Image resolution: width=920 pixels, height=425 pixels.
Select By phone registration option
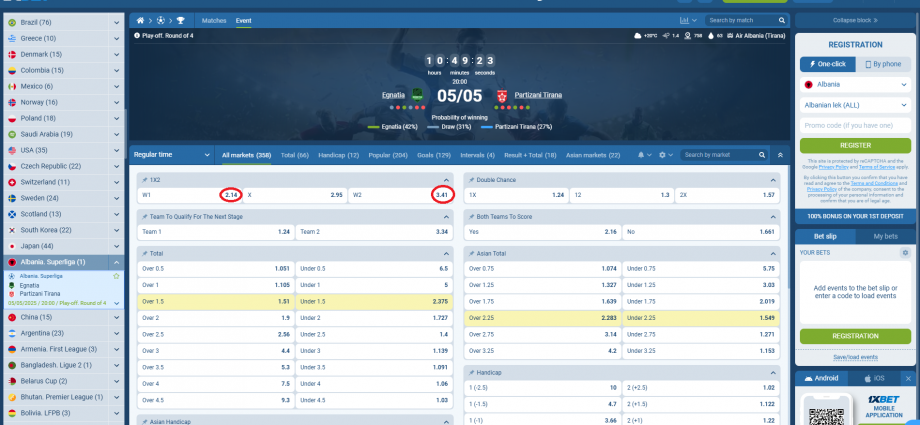pos(883,65)
